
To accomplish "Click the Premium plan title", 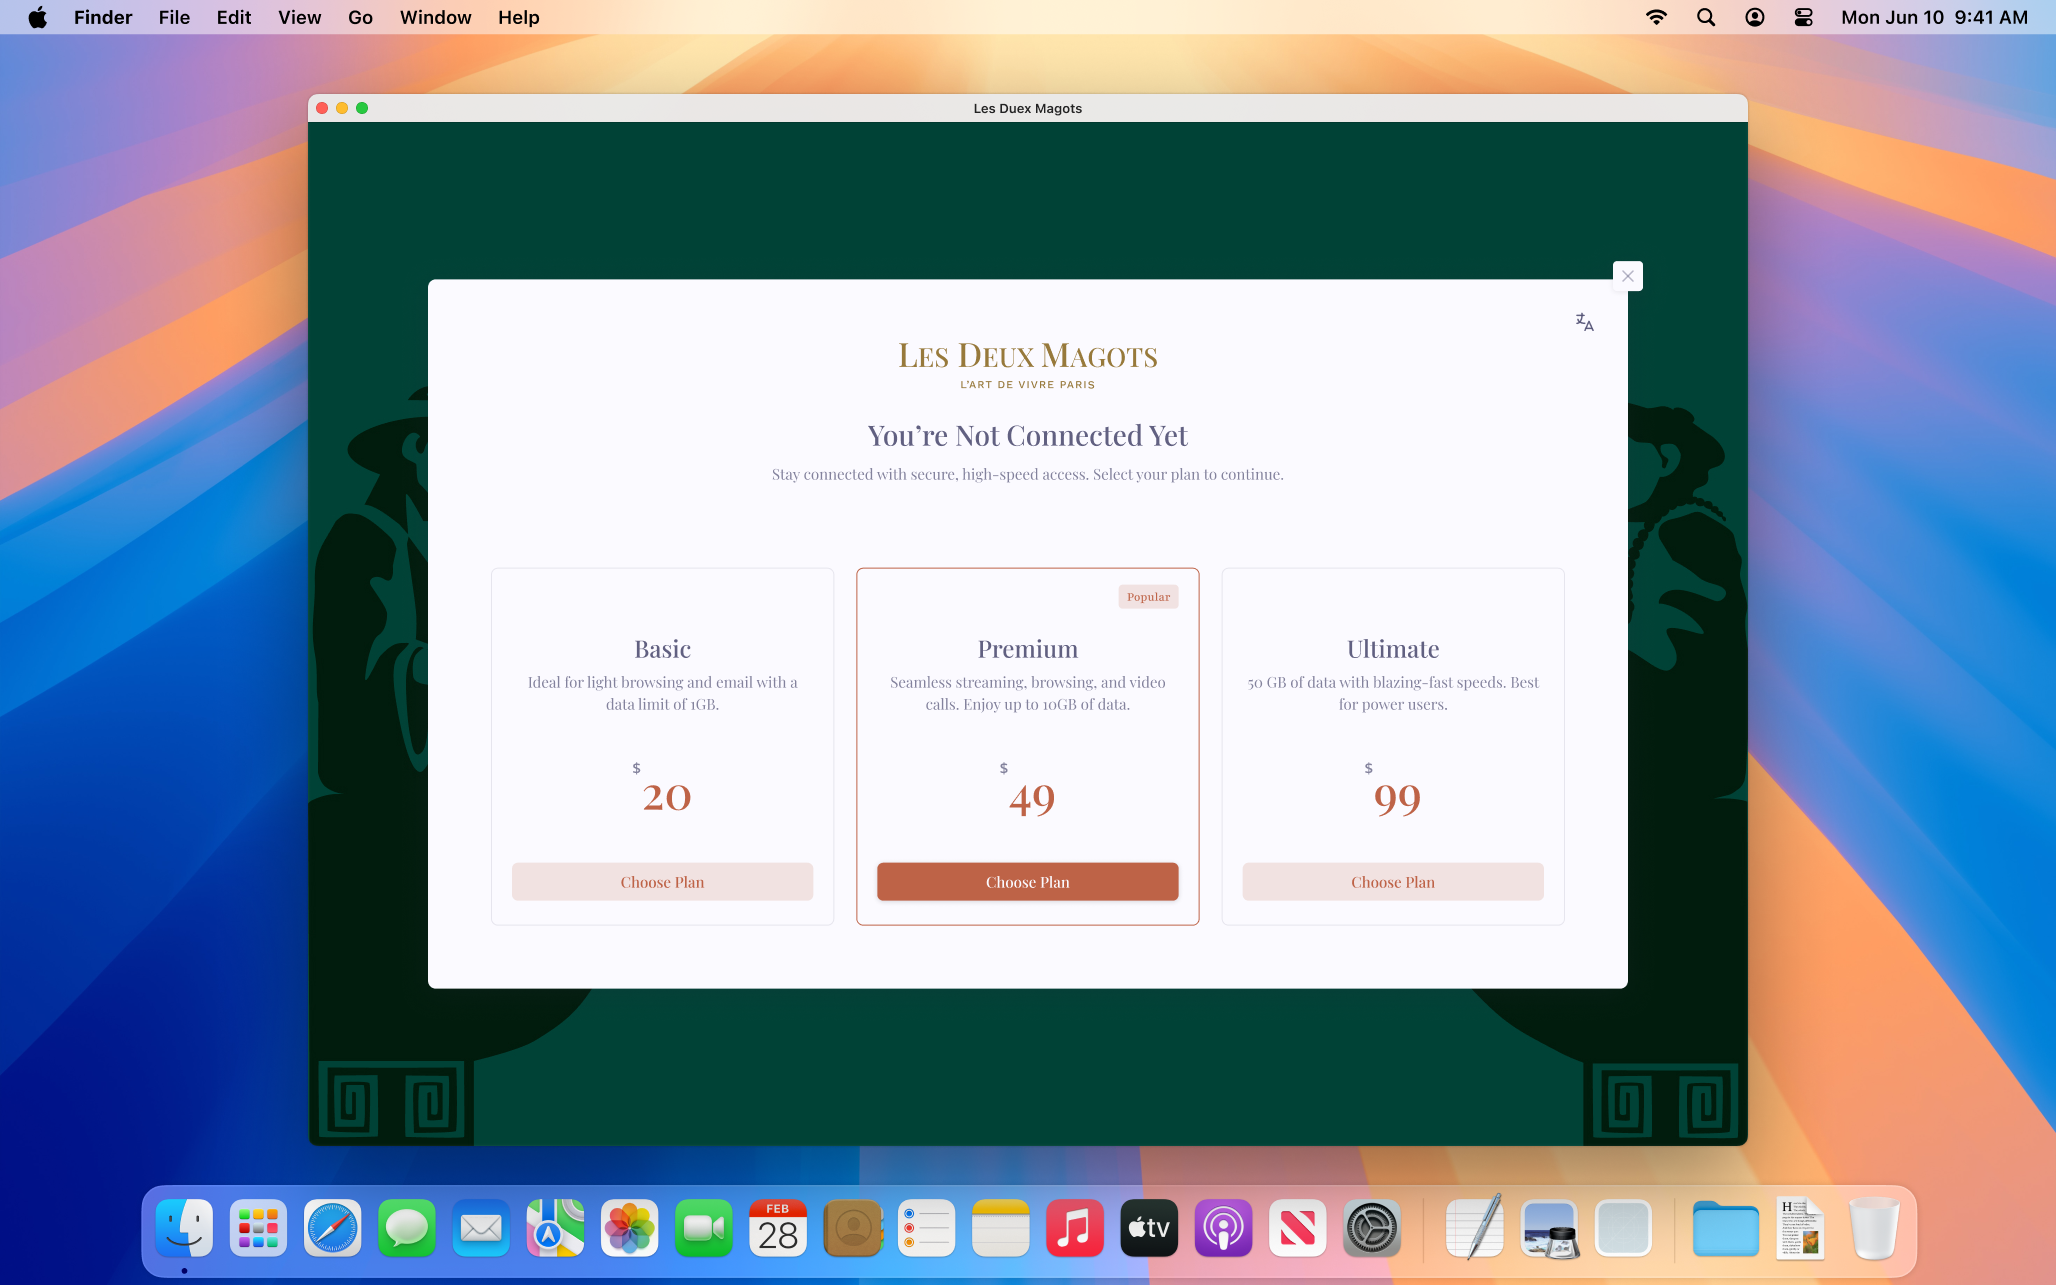I will [x=1028, y=649].
